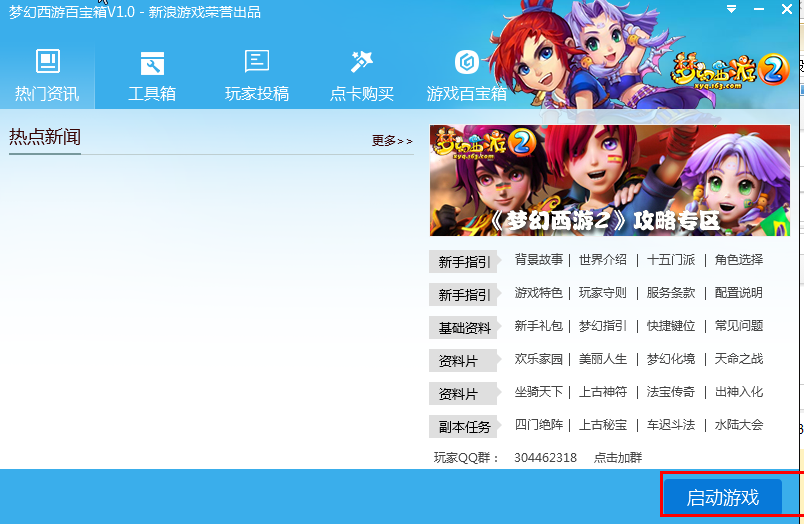The image size is (804, 524).
Task: Close the 梦幻西游百宝箱 window
Action: pyautogui.click(x=787, y=9)
